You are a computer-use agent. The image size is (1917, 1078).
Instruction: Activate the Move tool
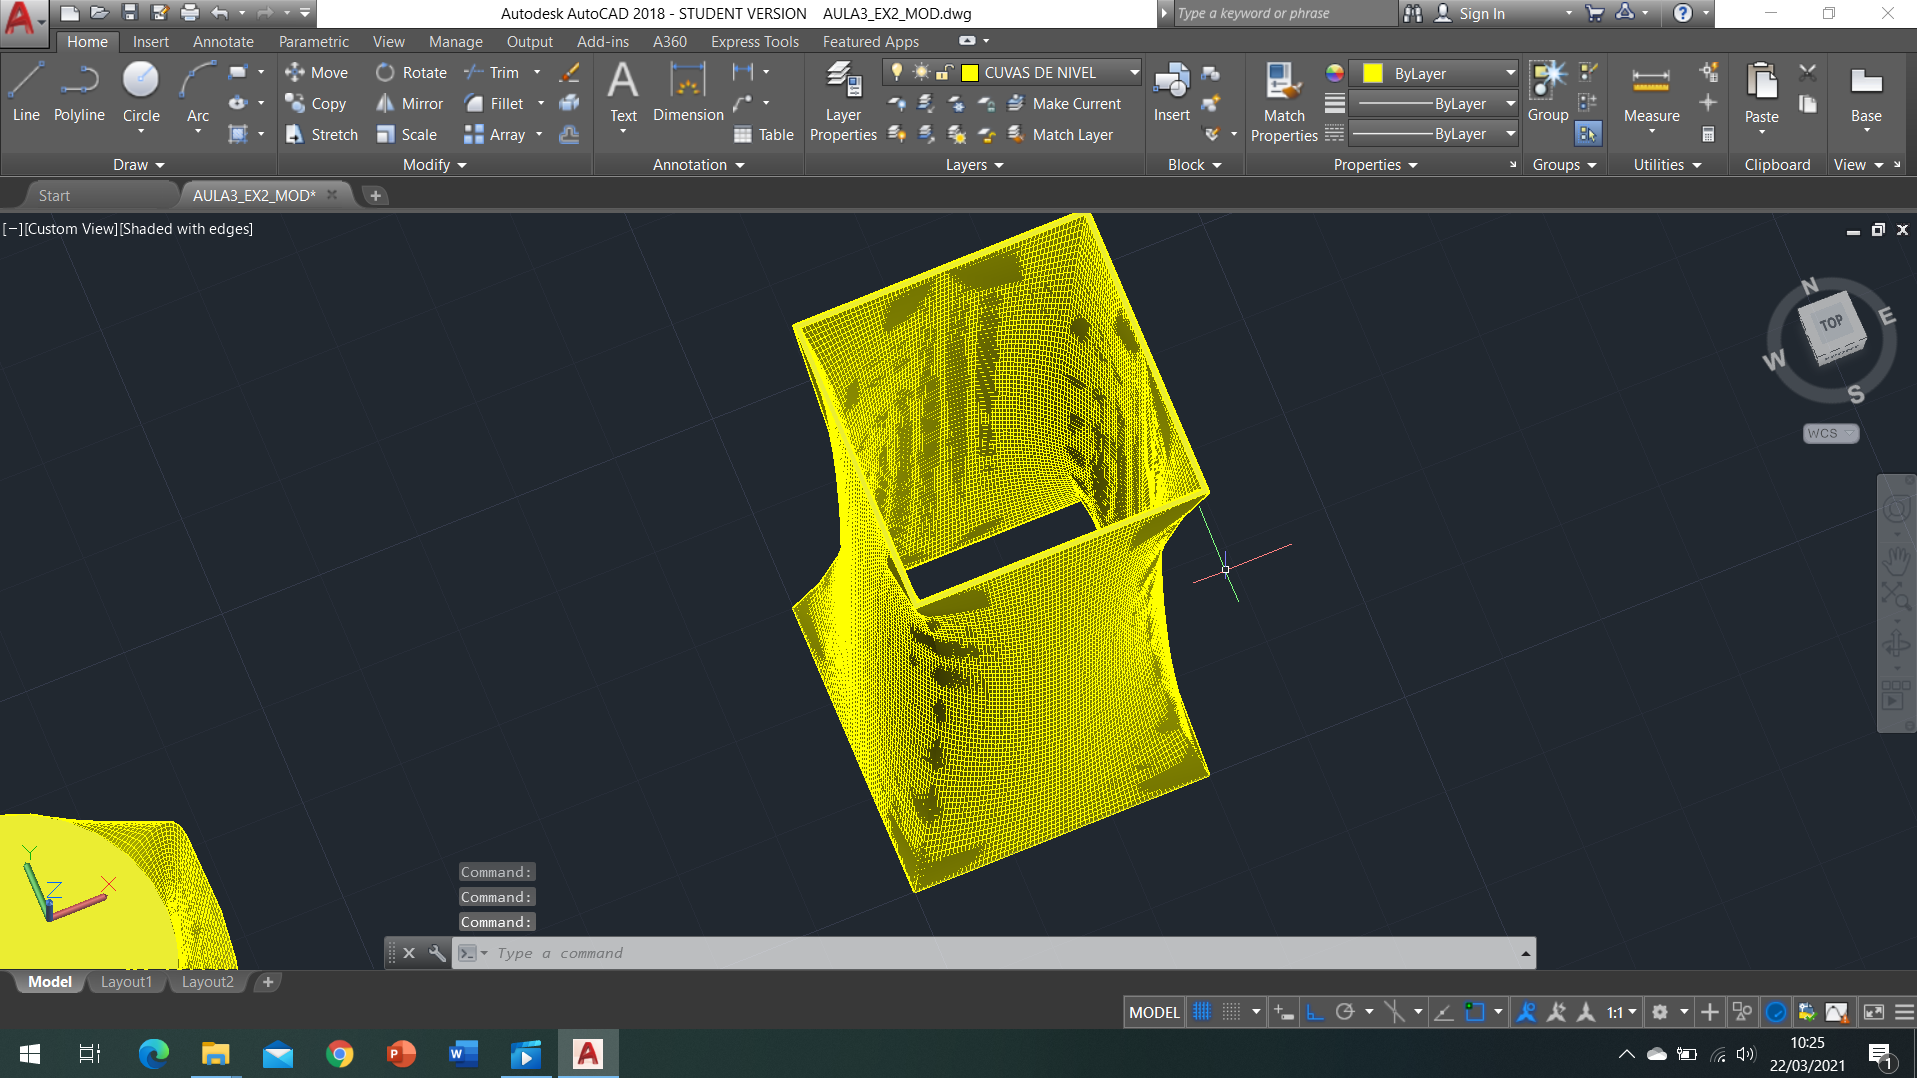(316, 72)
